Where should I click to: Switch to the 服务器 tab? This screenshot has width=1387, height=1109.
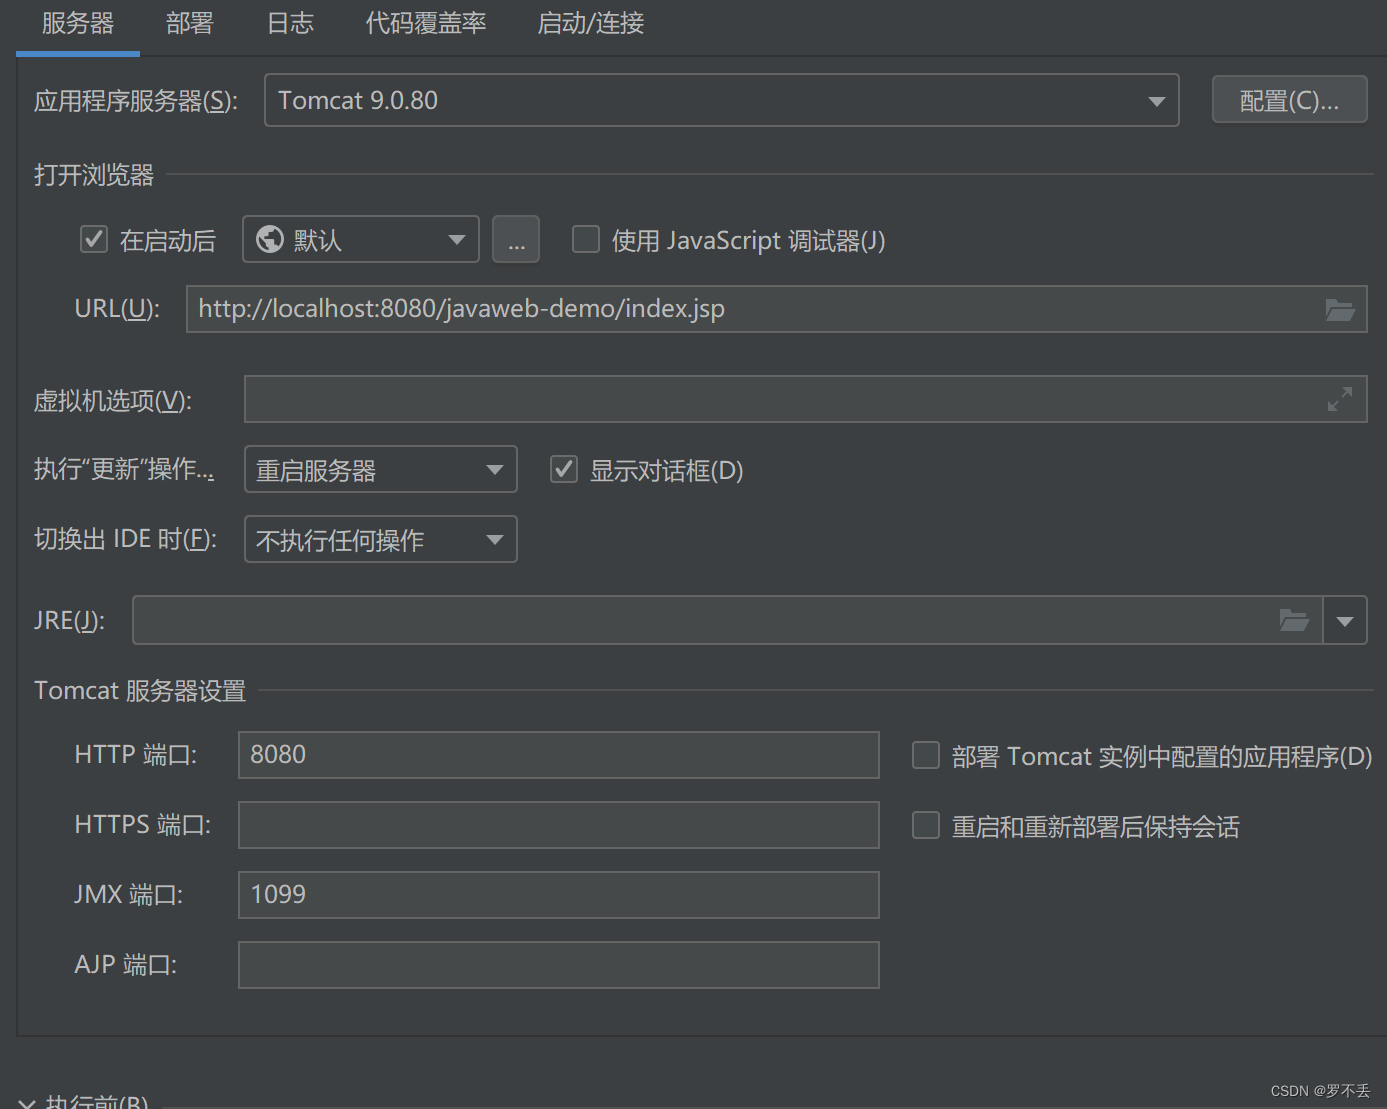(78, 23)
